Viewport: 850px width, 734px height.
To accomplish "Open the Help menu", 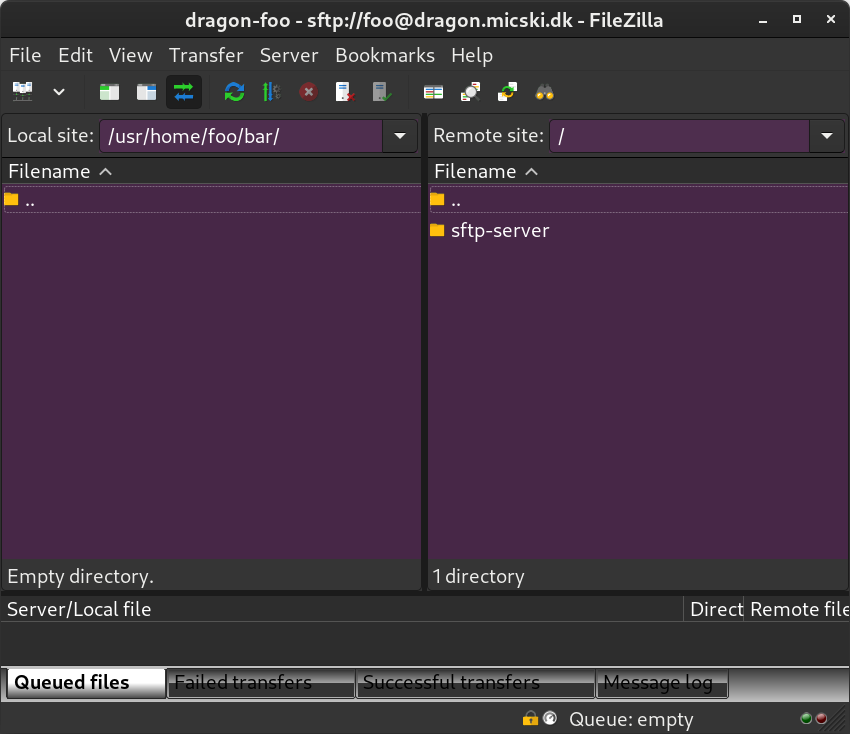I will point(472,55).
